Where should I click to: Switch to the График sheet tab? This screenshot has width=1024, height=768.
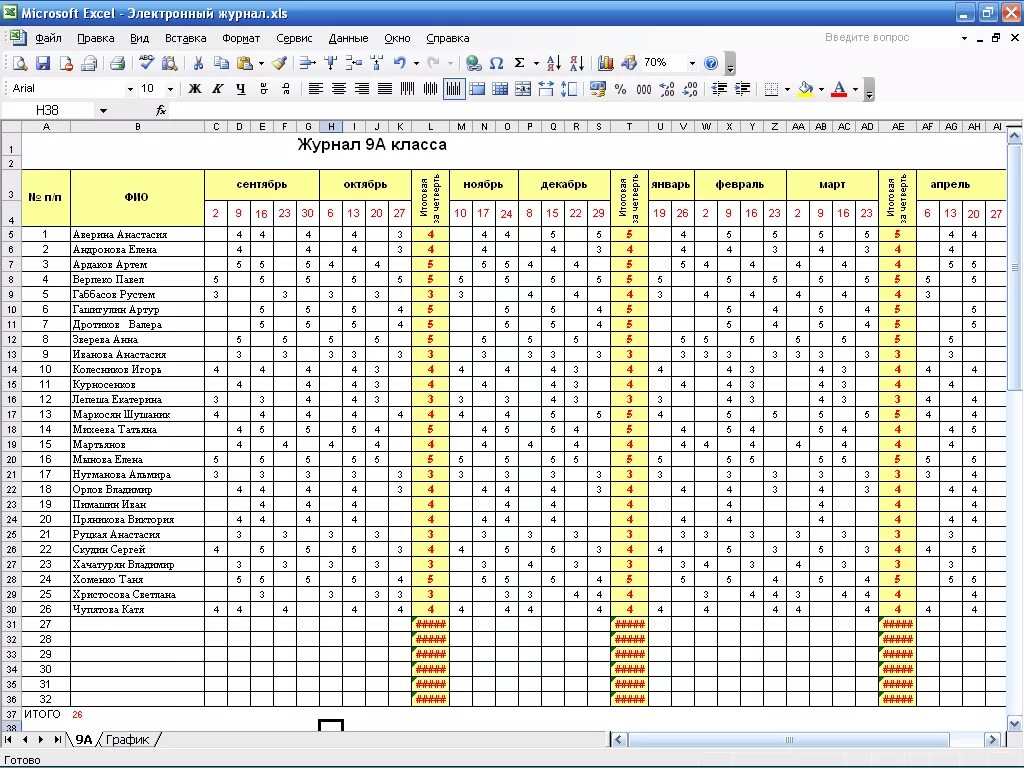(x=128, y=739)
